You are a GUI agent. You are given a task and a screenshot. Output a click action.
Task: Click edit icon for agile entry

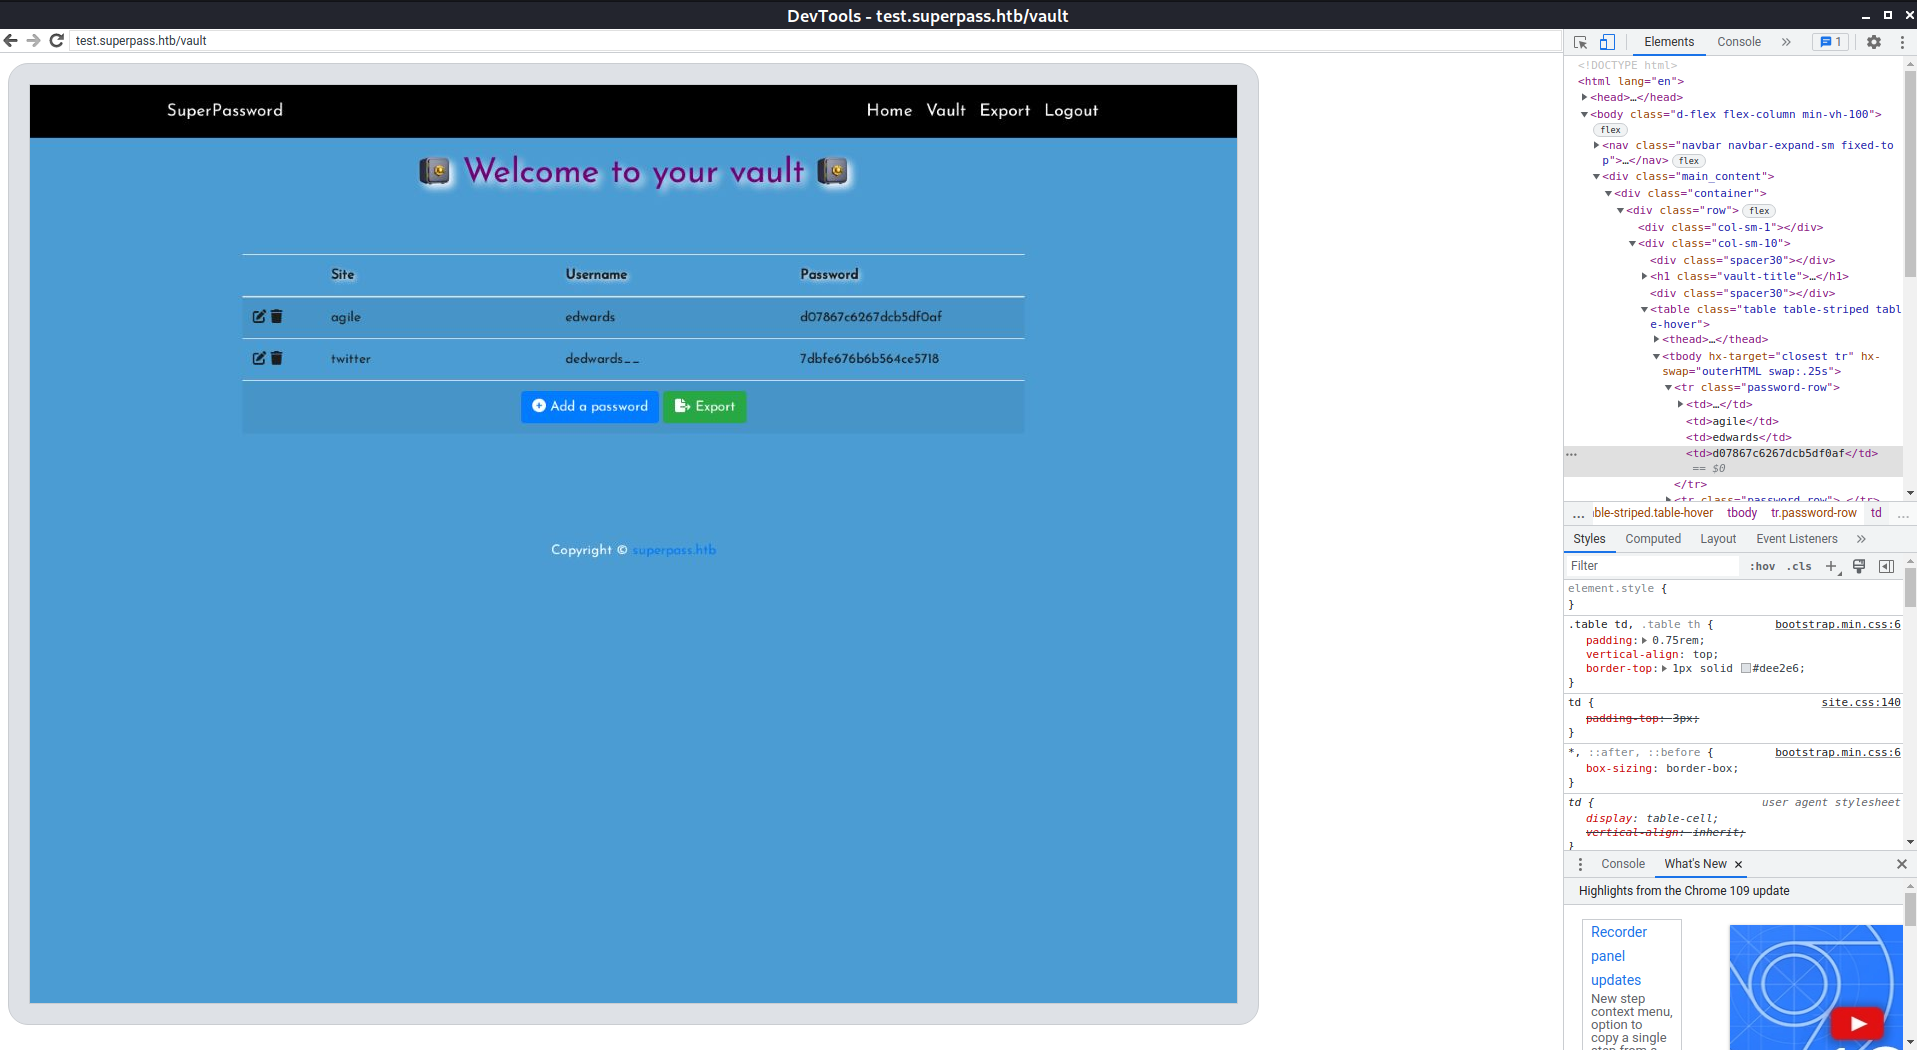click(259, 317)
